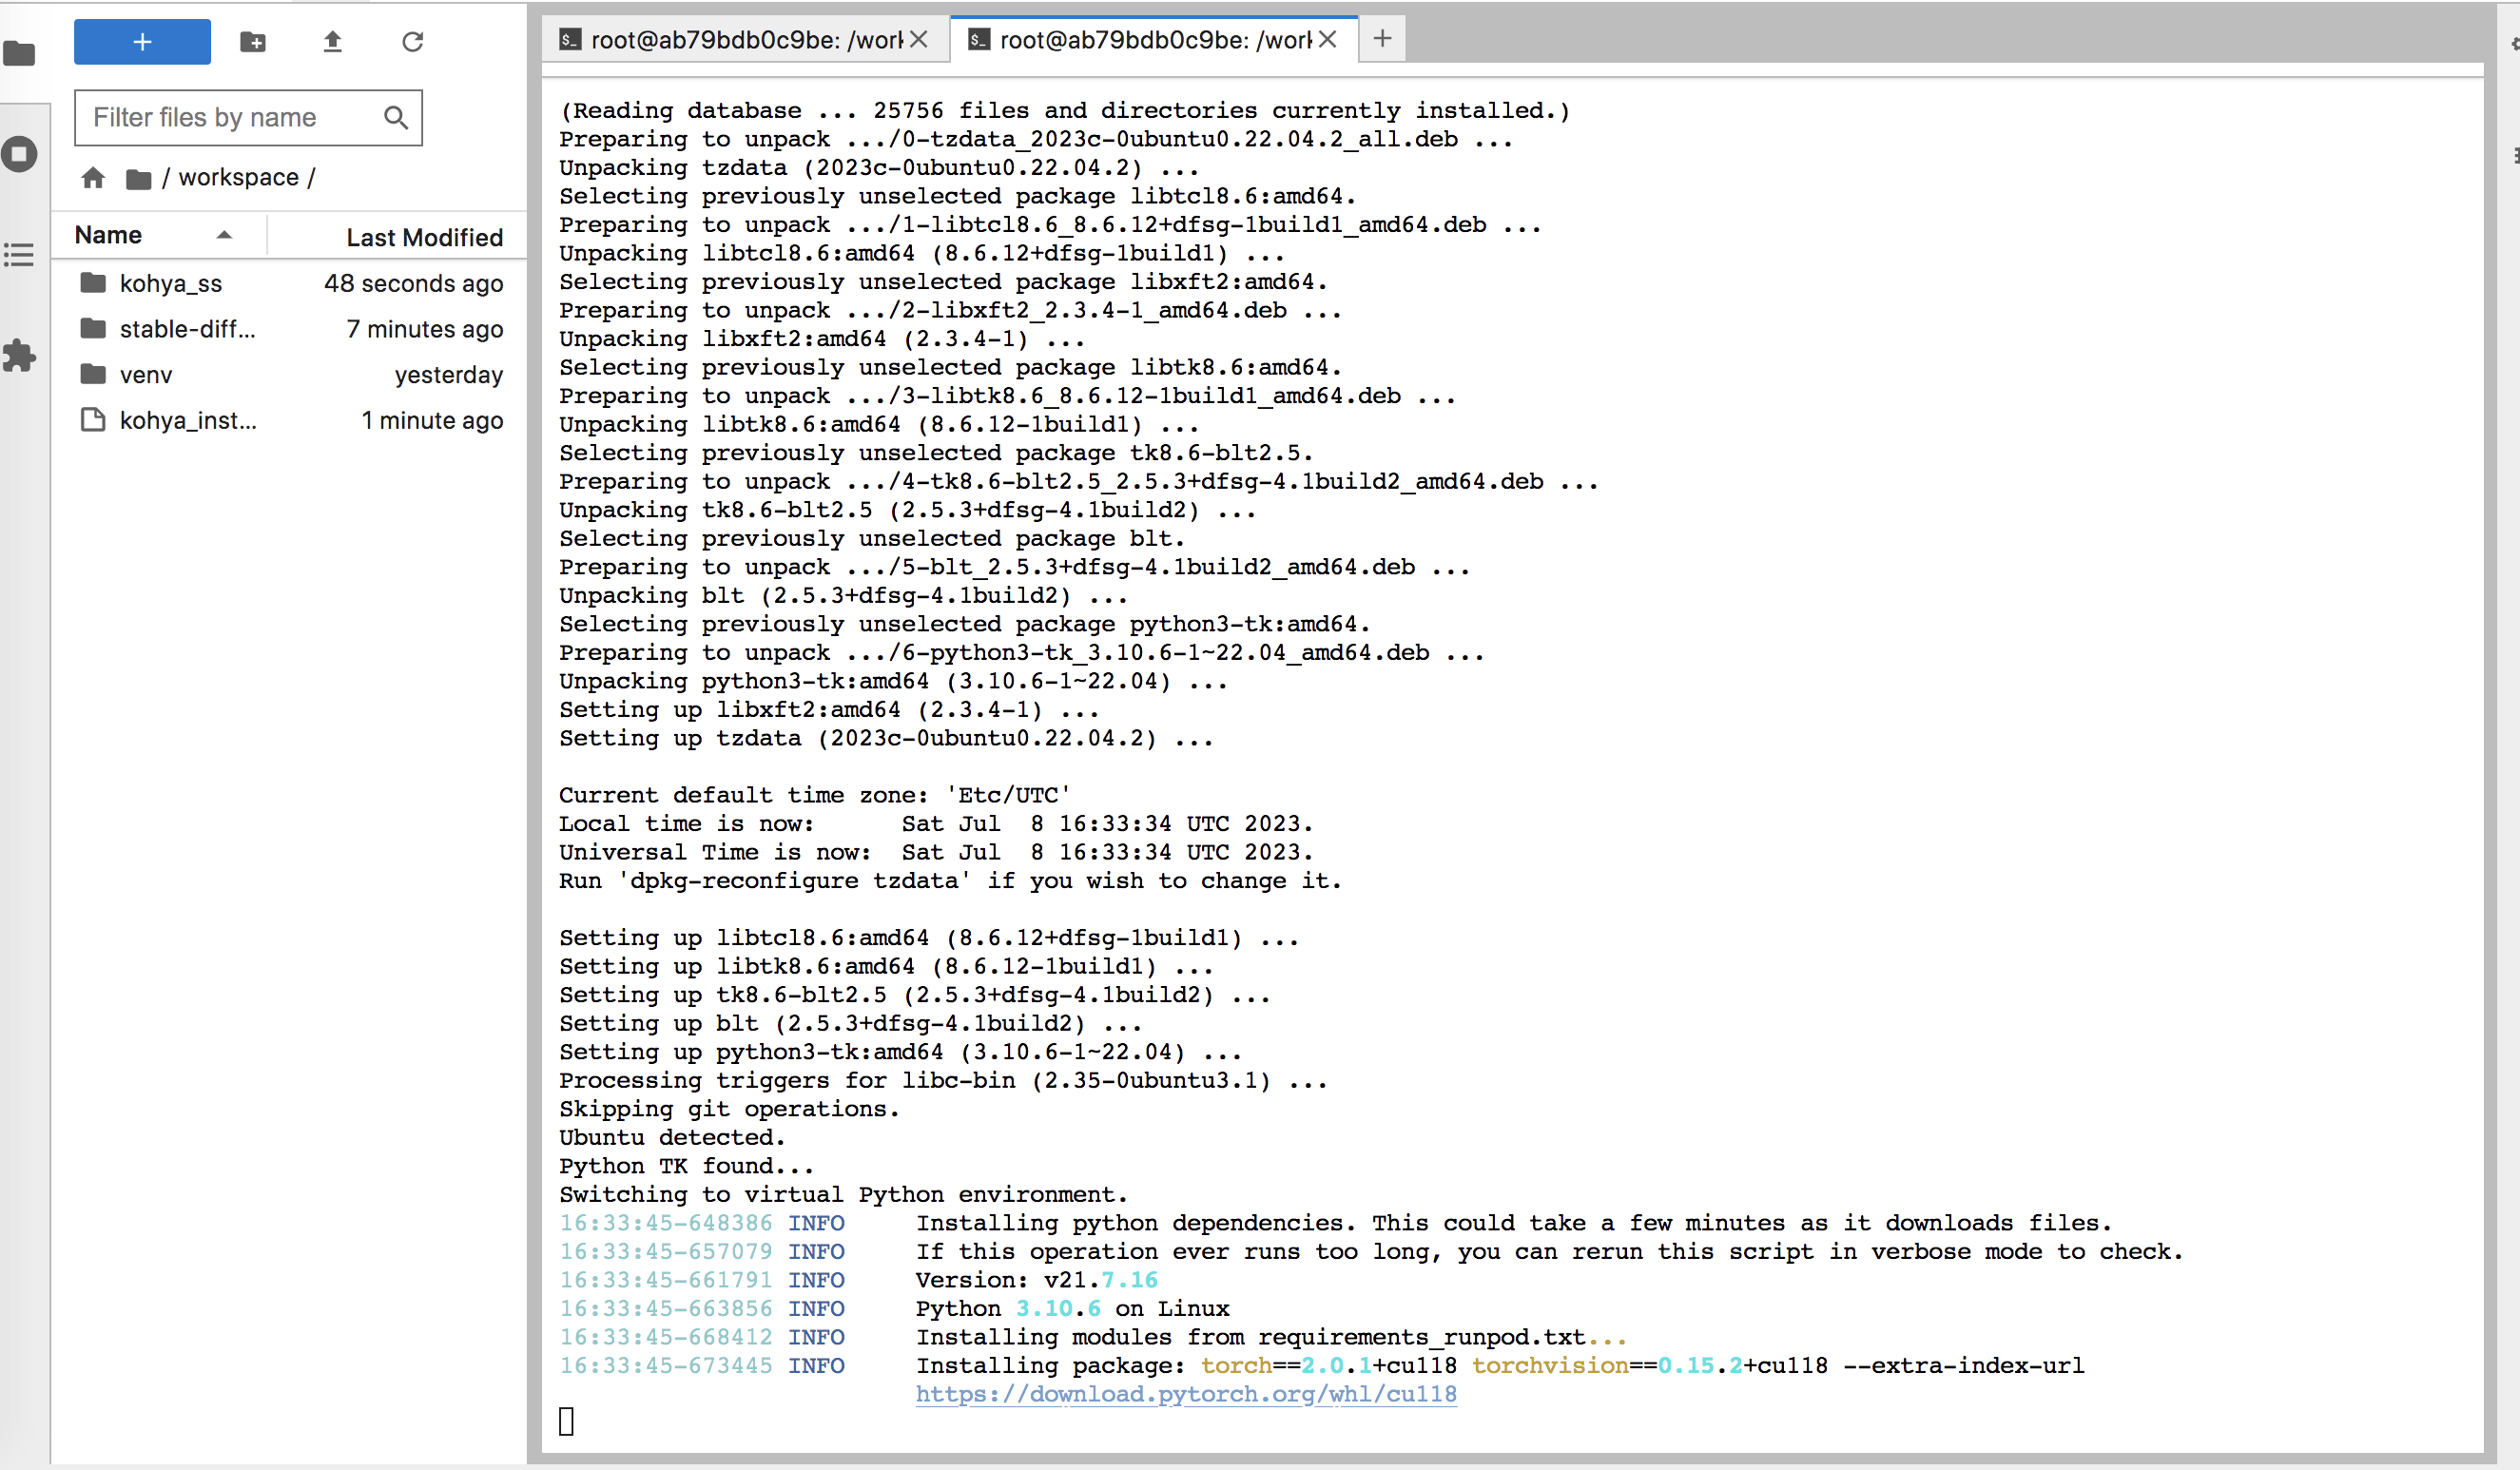
Task: Open the kohya_ss folder
Action: [170, 283]
